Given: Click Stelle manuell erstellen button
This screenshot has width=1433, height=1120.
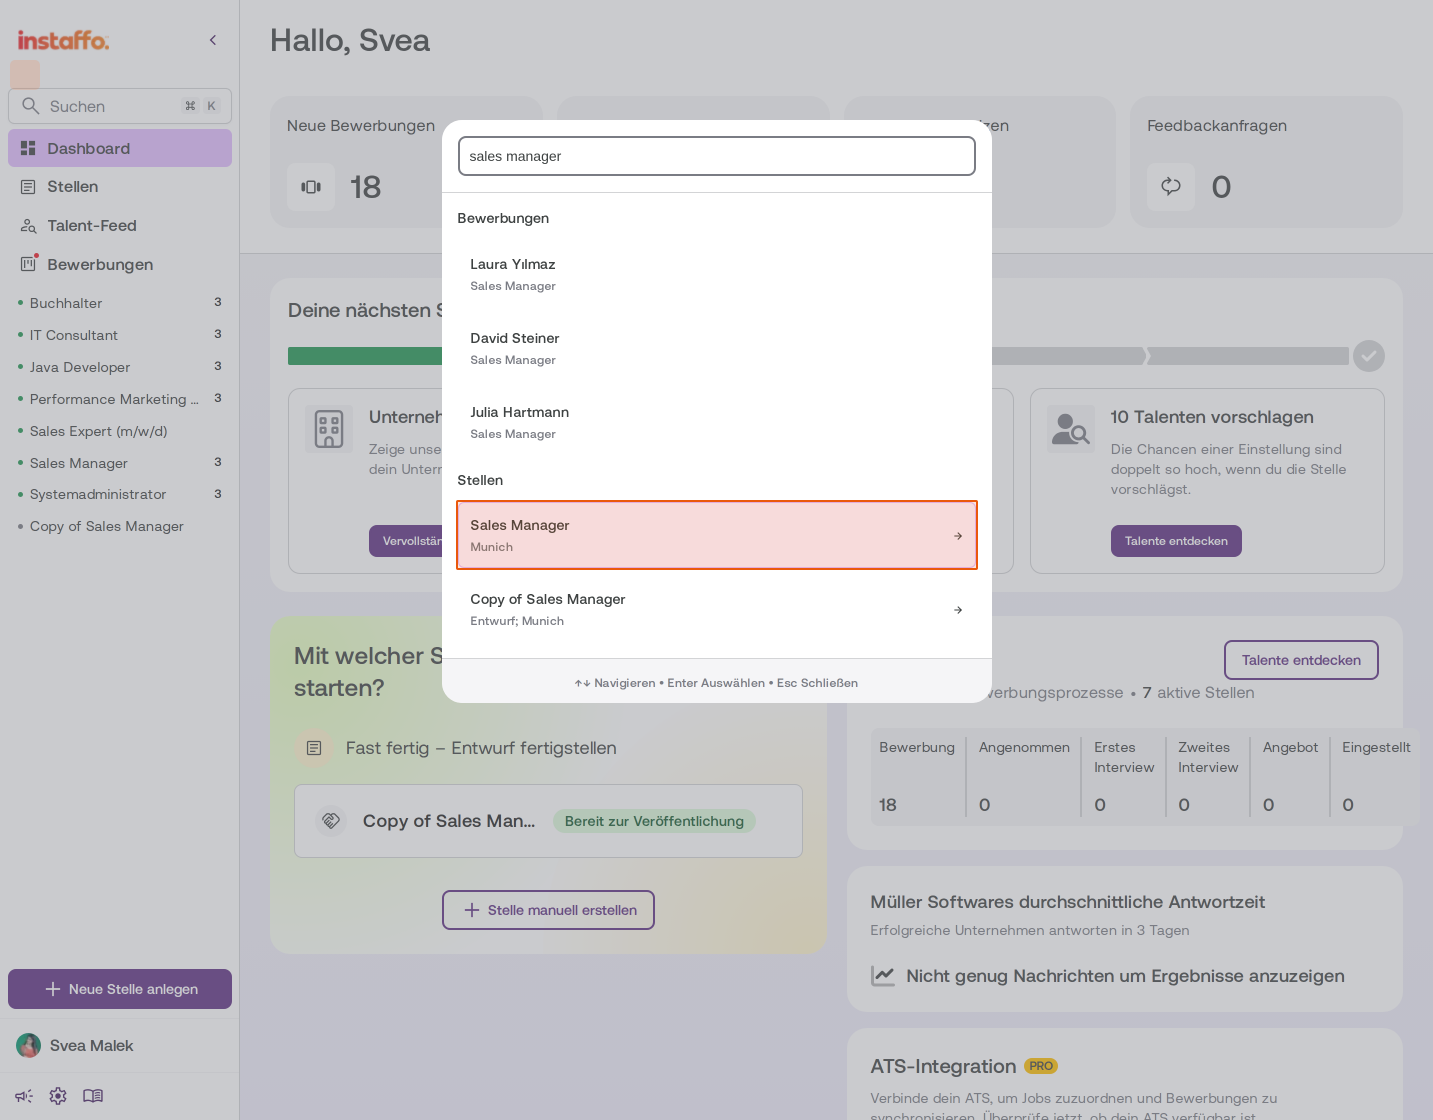Looking at the screenshot, I should click(548, 910).
